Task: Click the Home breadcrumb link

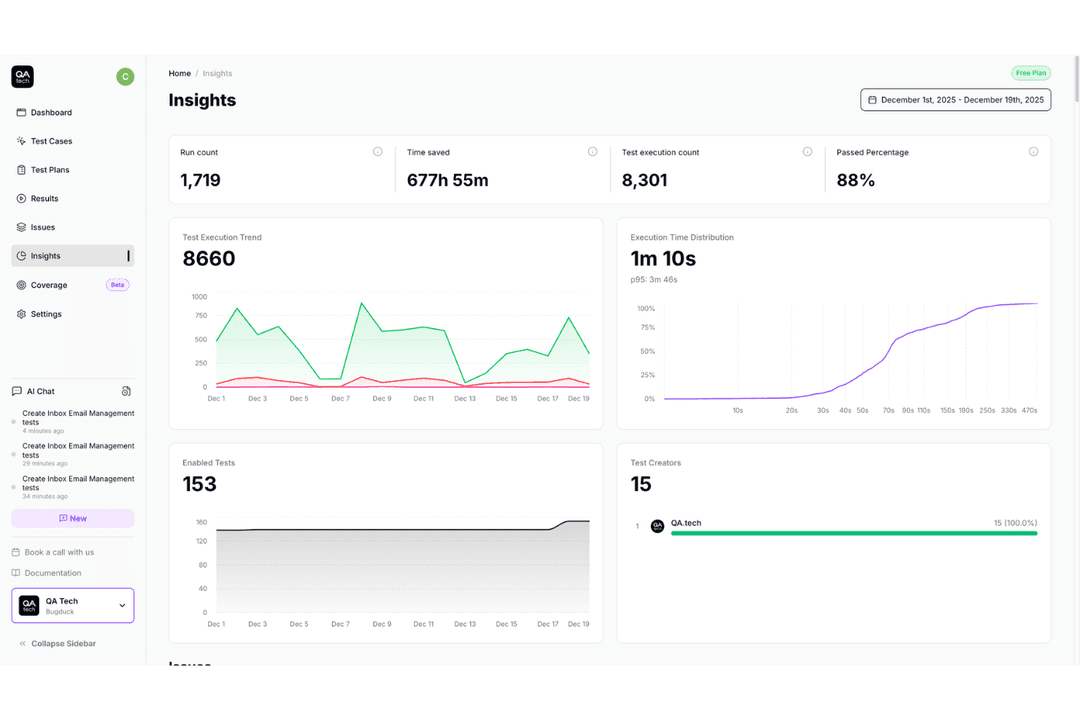Action: (x=180, y=73)
